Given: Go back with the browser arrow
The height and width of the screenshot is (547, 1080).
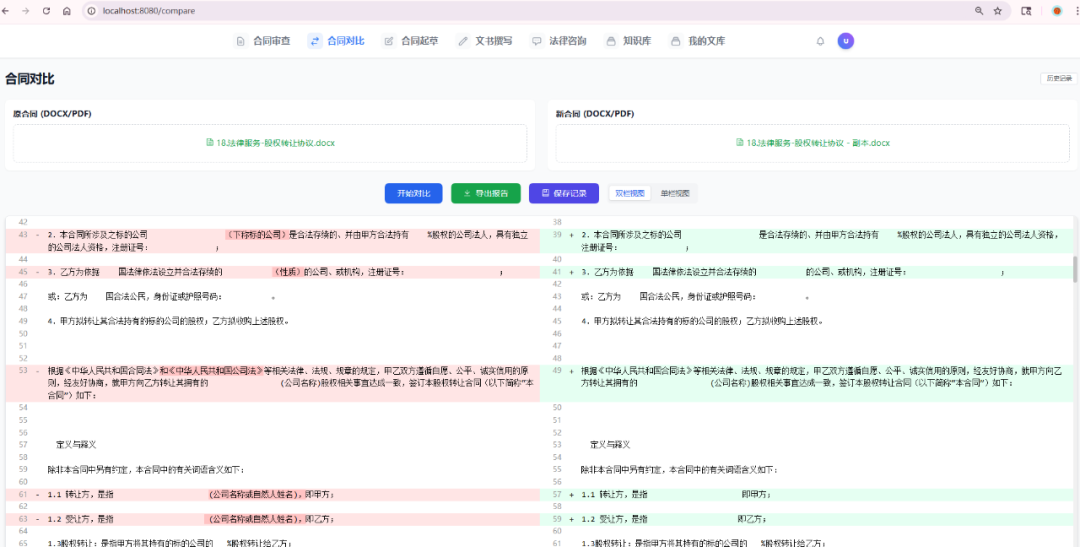Looking at the screenshot, I should pos(8,11).
